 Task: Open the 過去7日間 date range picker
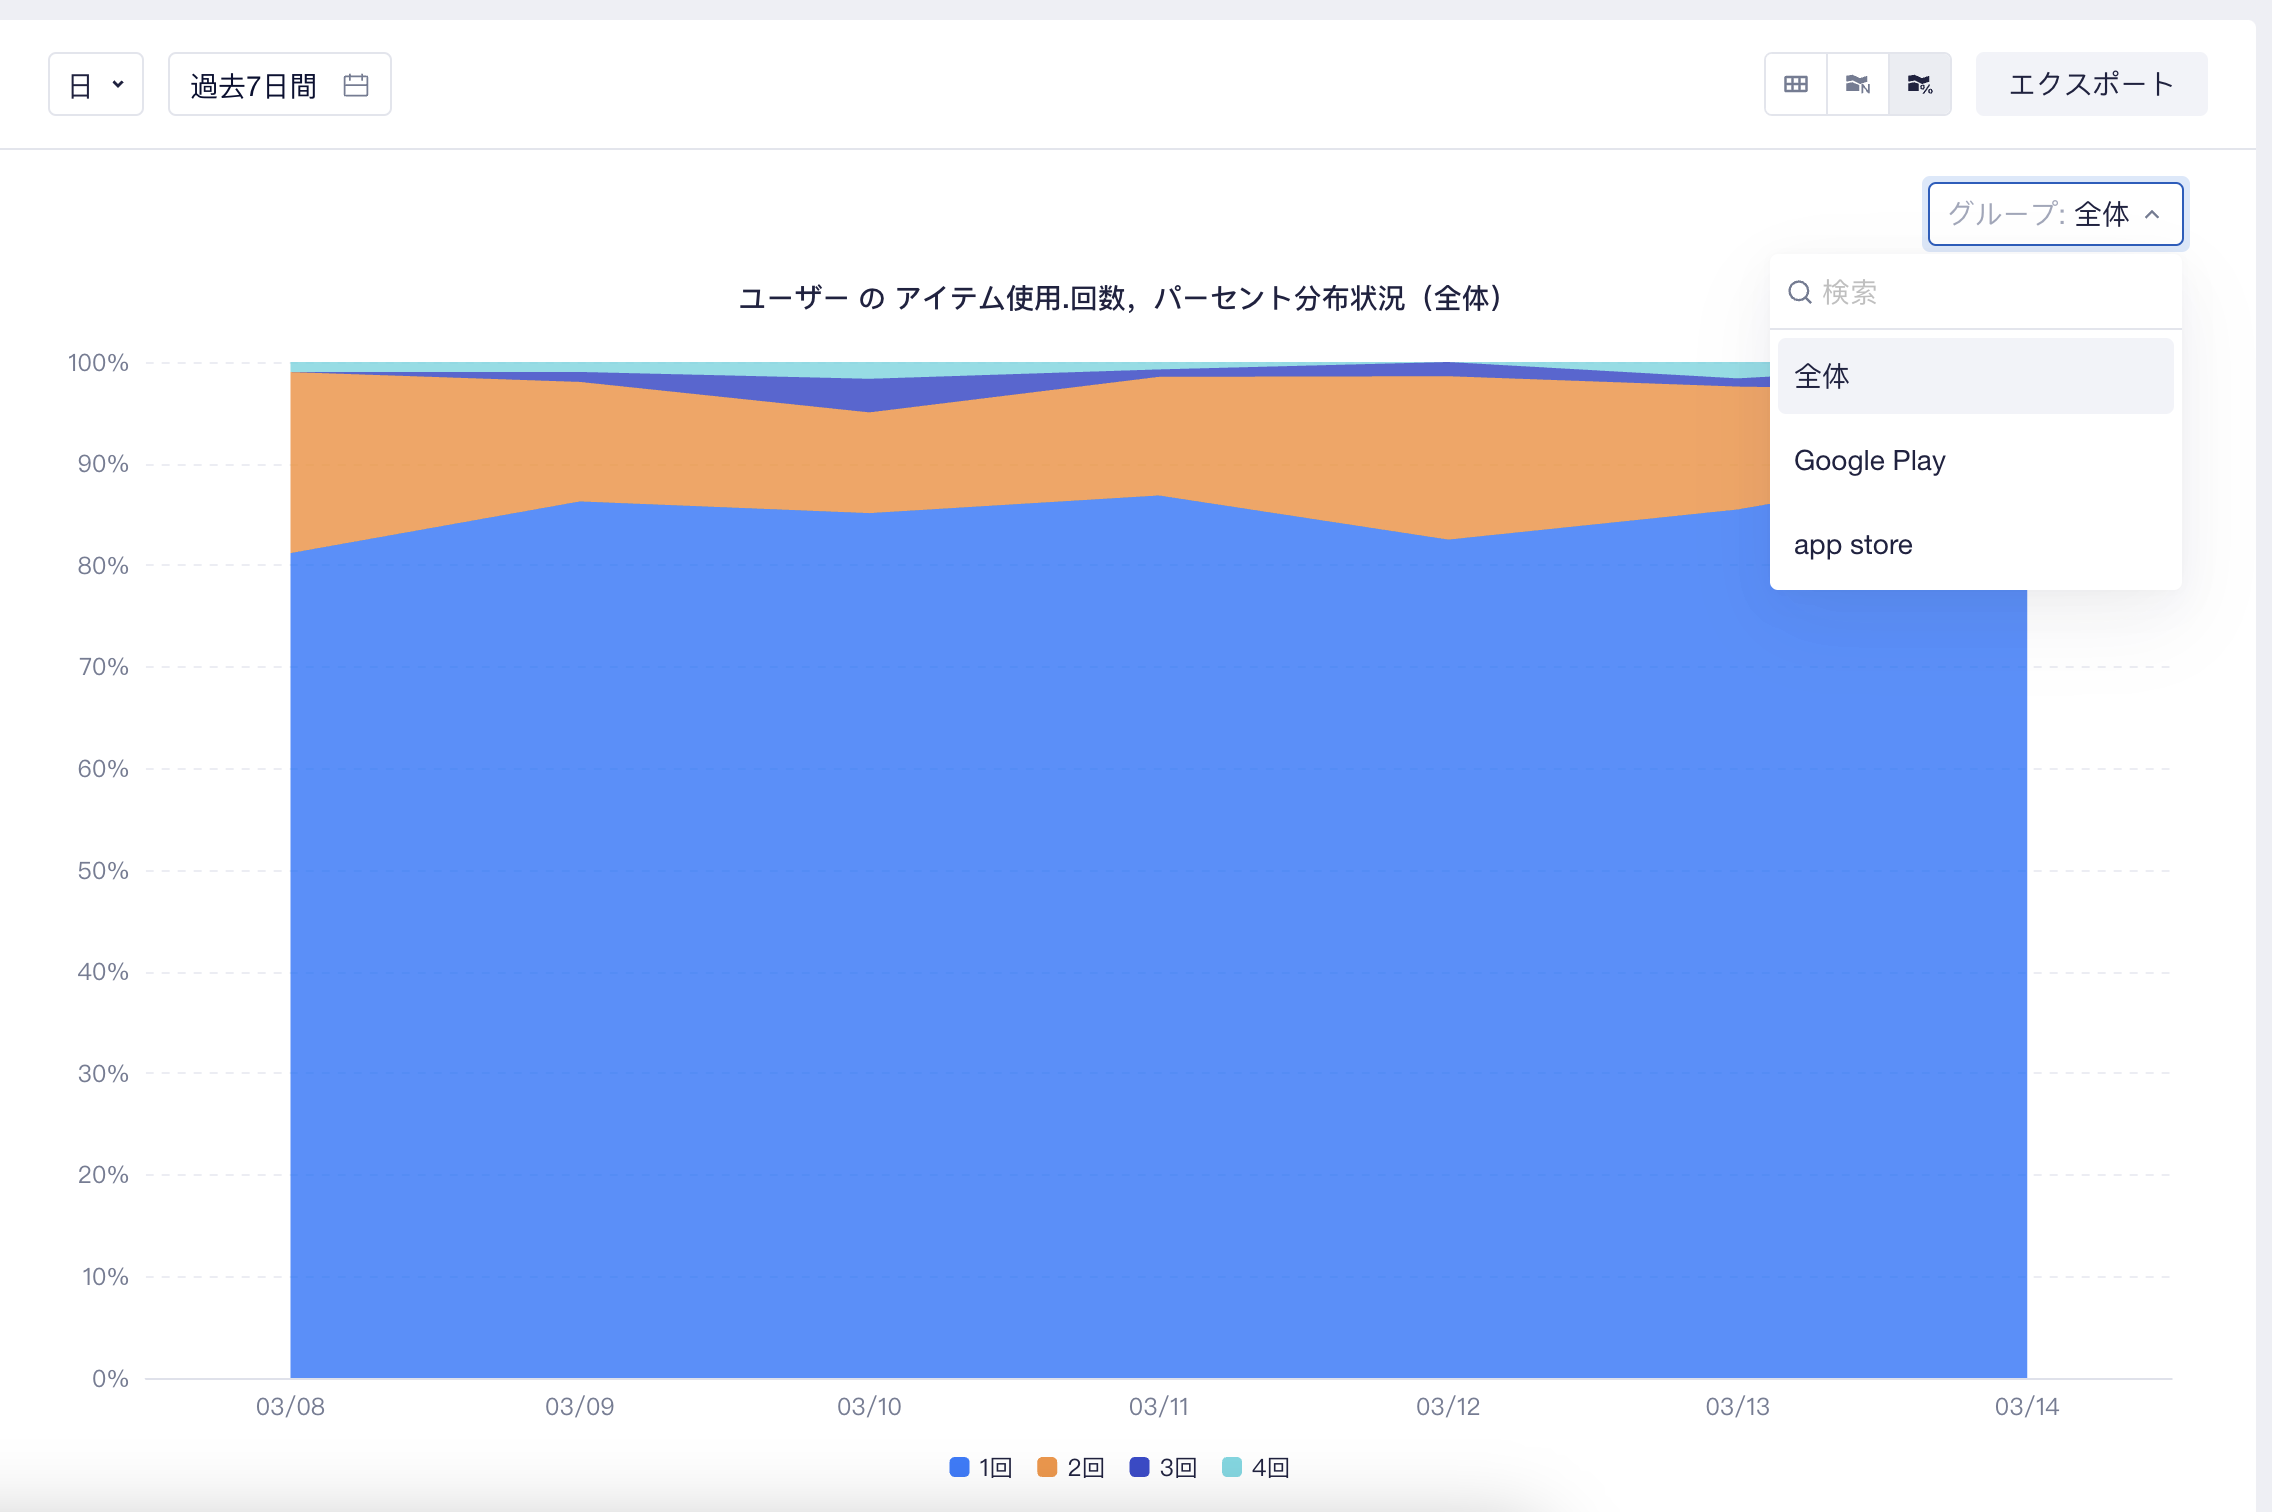click(x=280, y=84)
